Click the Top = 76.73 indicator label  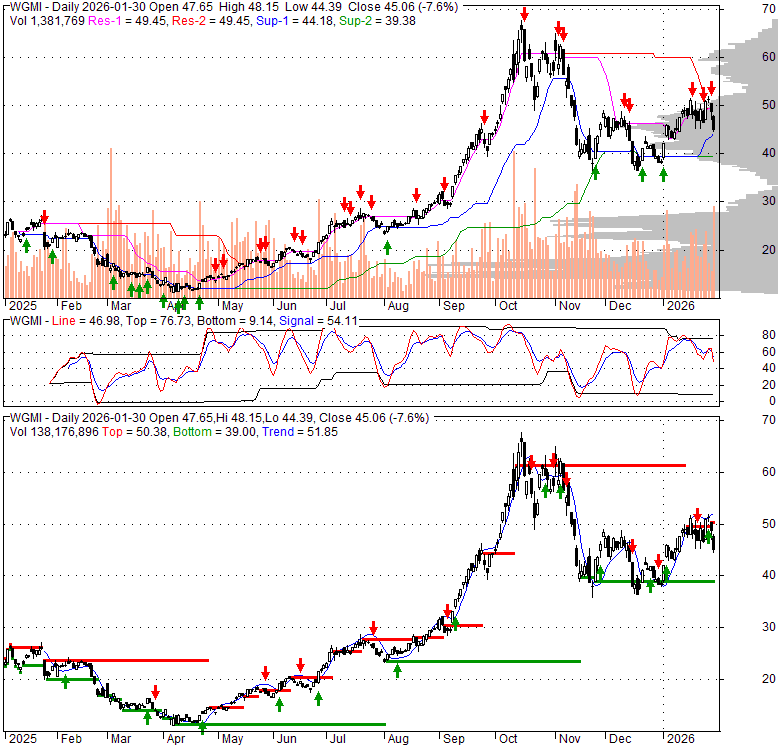pyautogui.click(x=158, y=321)
